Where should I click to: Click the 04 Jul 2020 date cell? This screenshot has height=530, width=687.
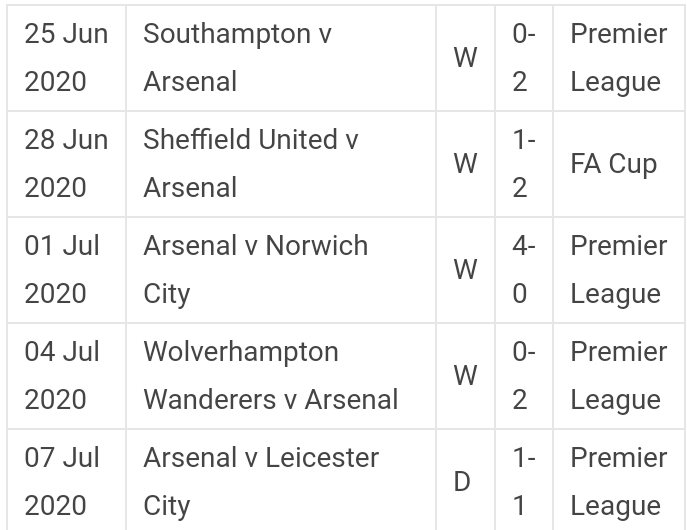(x=62, y=376)
